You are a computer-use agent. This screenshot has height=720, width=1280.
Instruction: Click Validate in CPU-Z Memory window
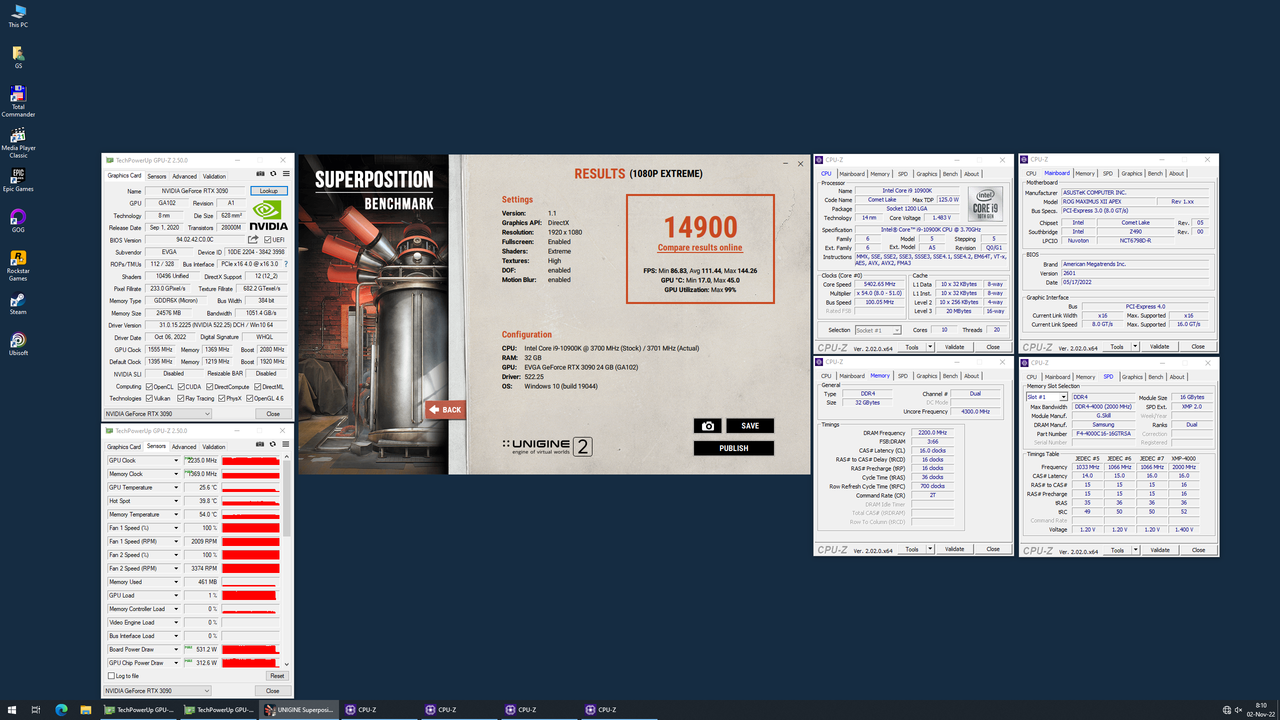pos(955,549)
